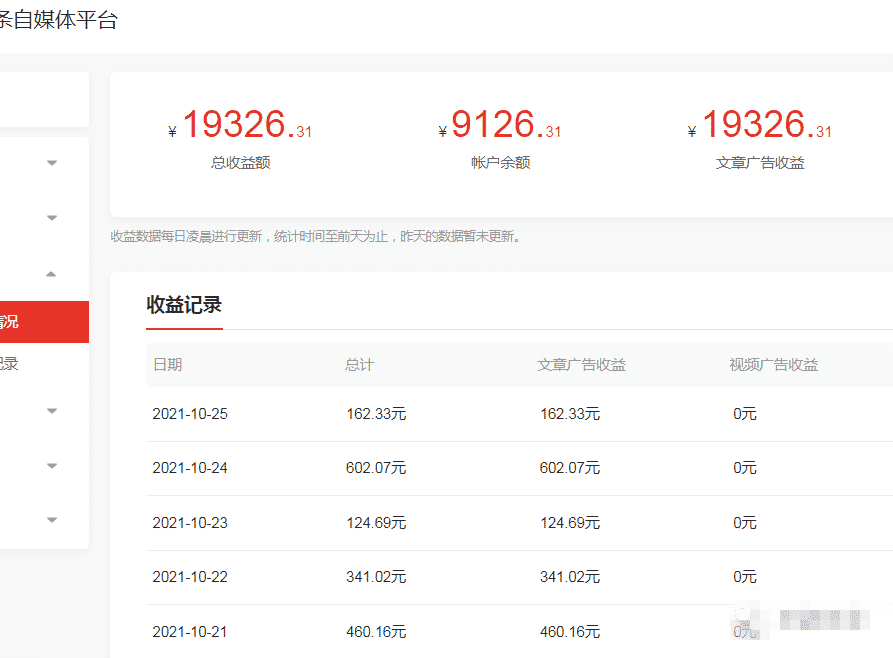
Task: Click the 总收益额 amount ¥19326.31
Action: [240, 124]
